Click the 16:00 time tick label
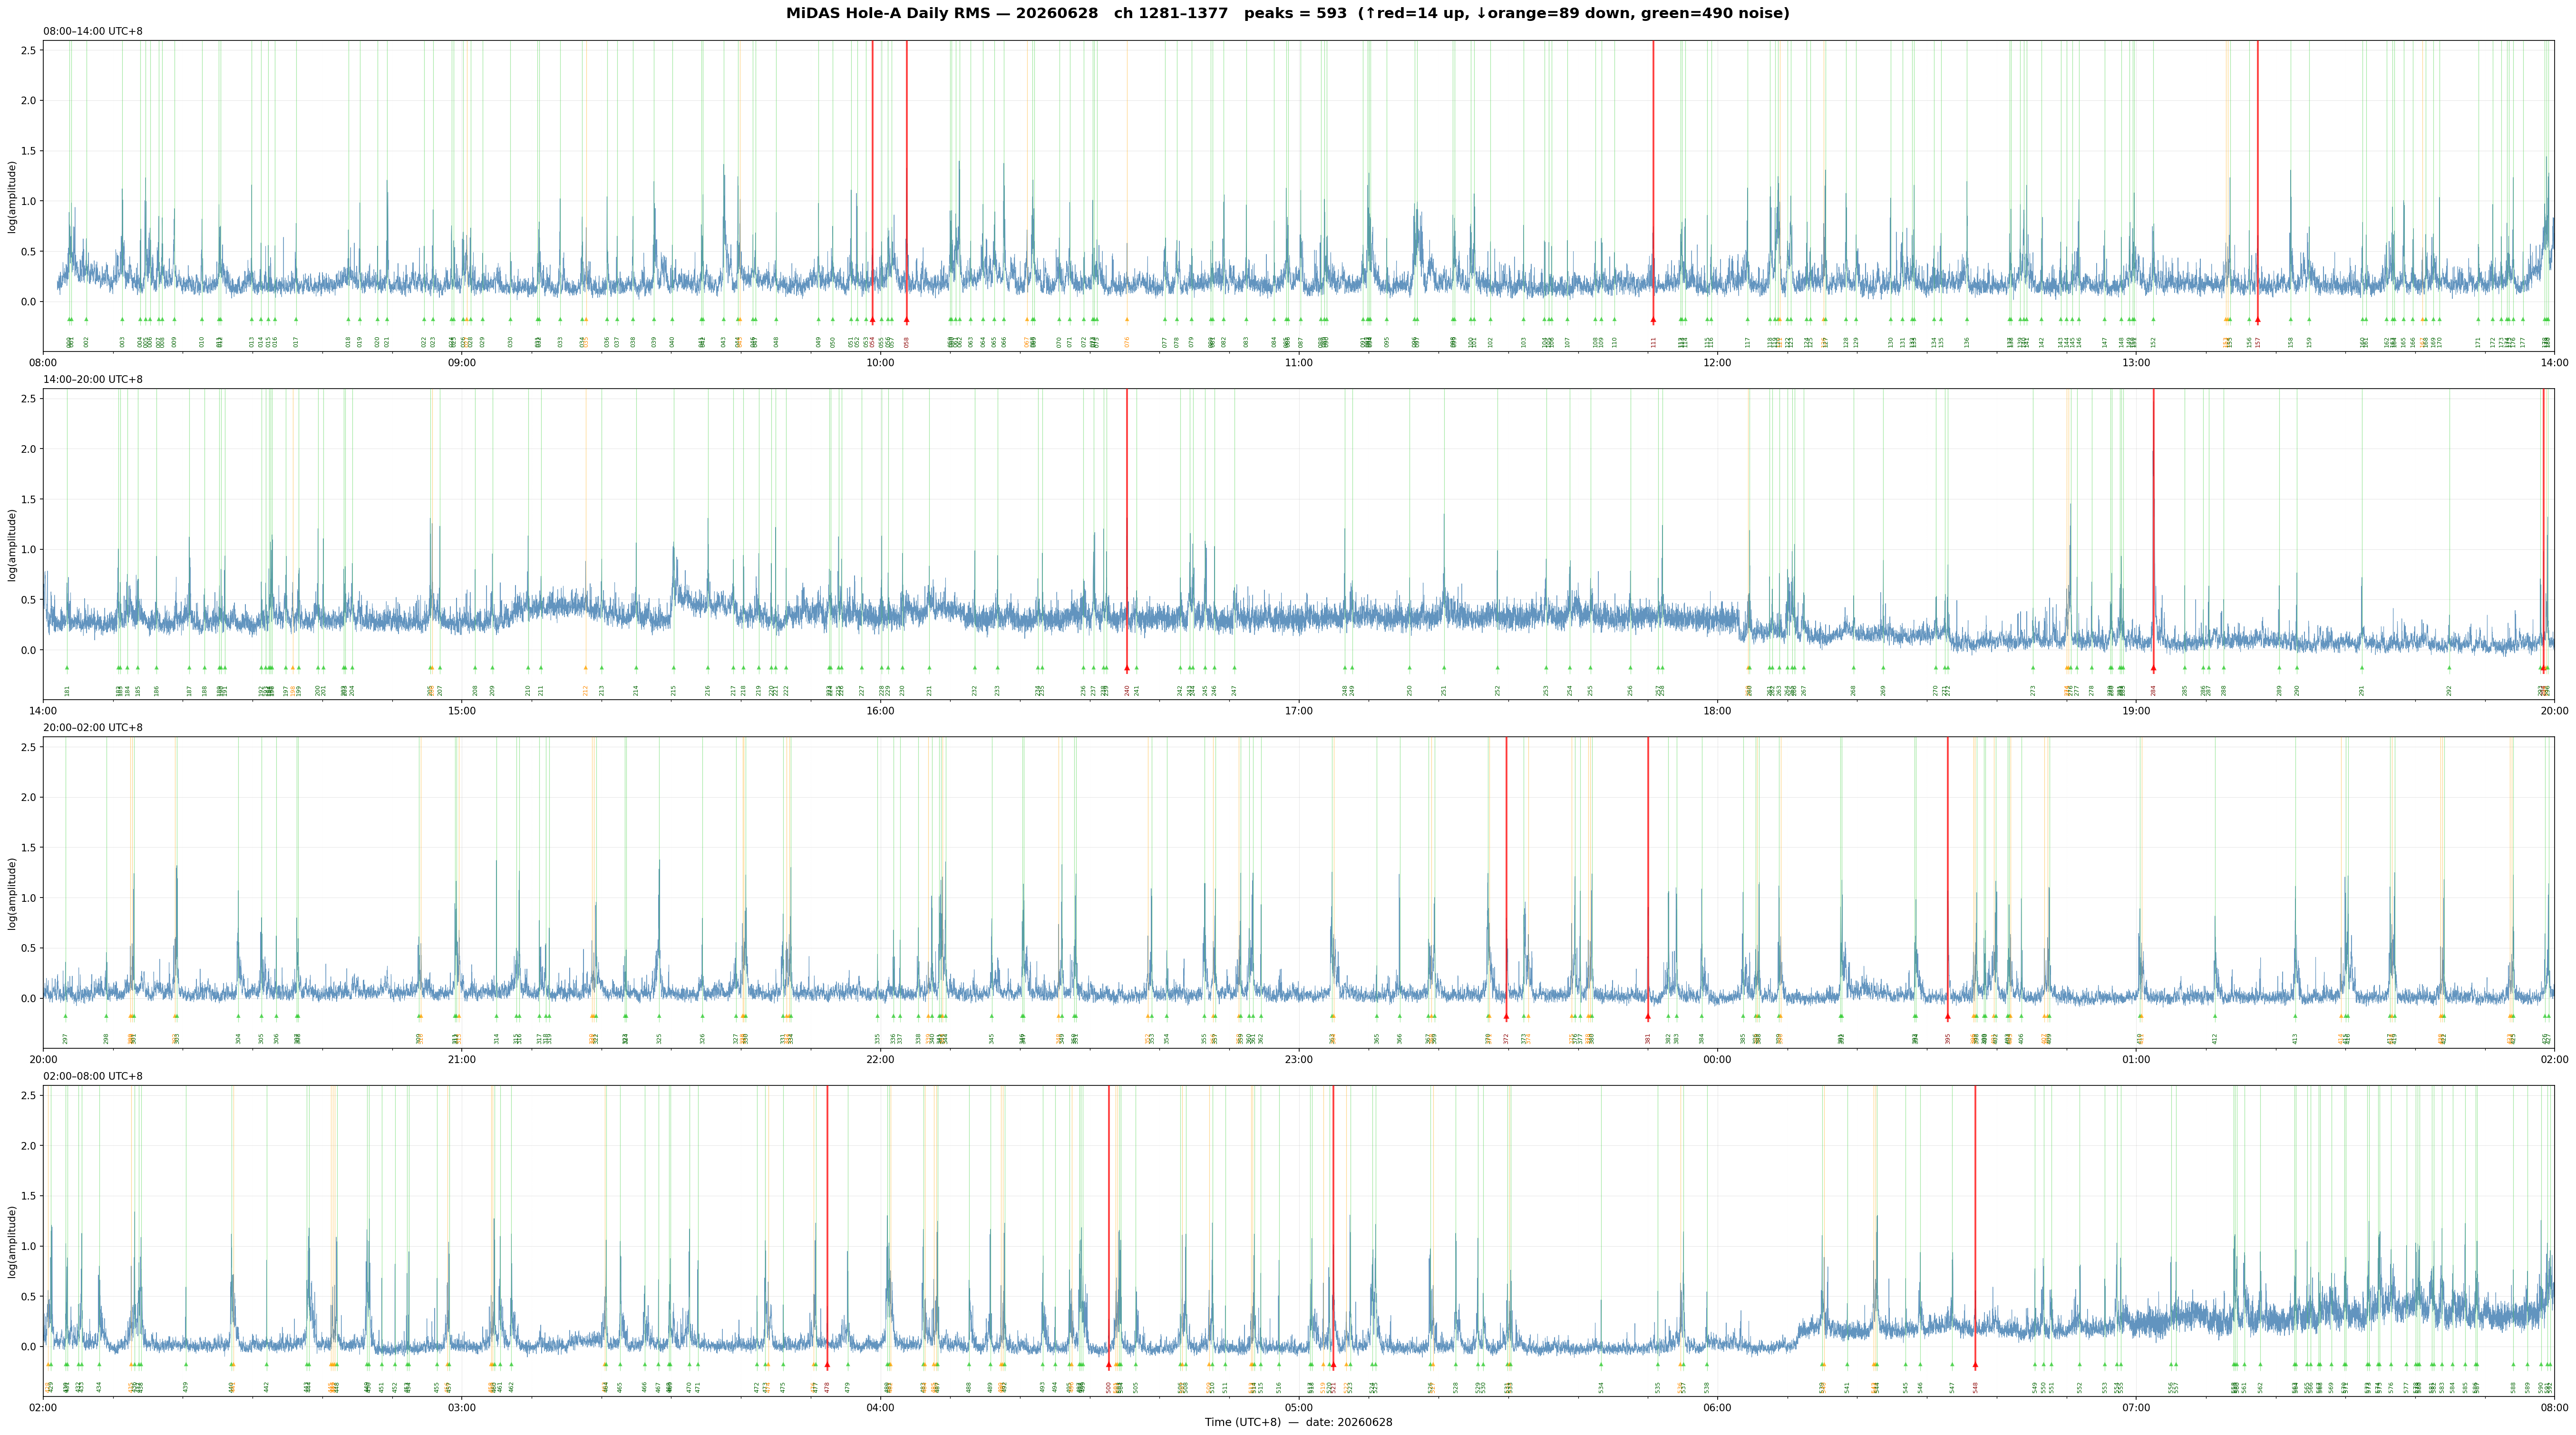The height and width of the screenshot is (1435, 2576). click(x=880, y=710)
